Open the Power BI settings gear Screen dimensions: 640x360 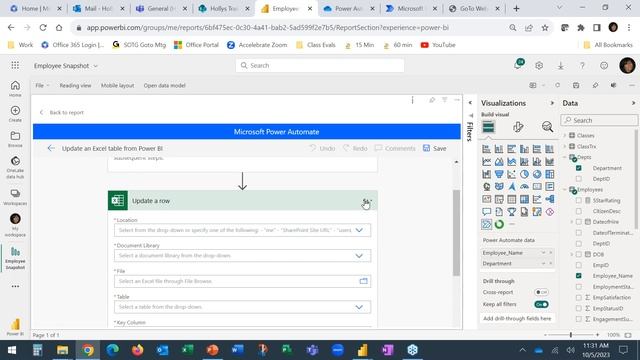(x=539, y=65)
